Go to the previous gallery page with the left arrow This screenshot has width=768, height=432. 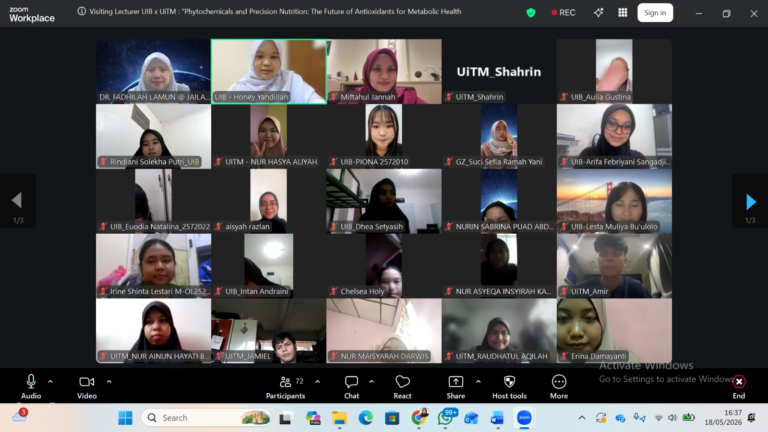tap(18, 200)
